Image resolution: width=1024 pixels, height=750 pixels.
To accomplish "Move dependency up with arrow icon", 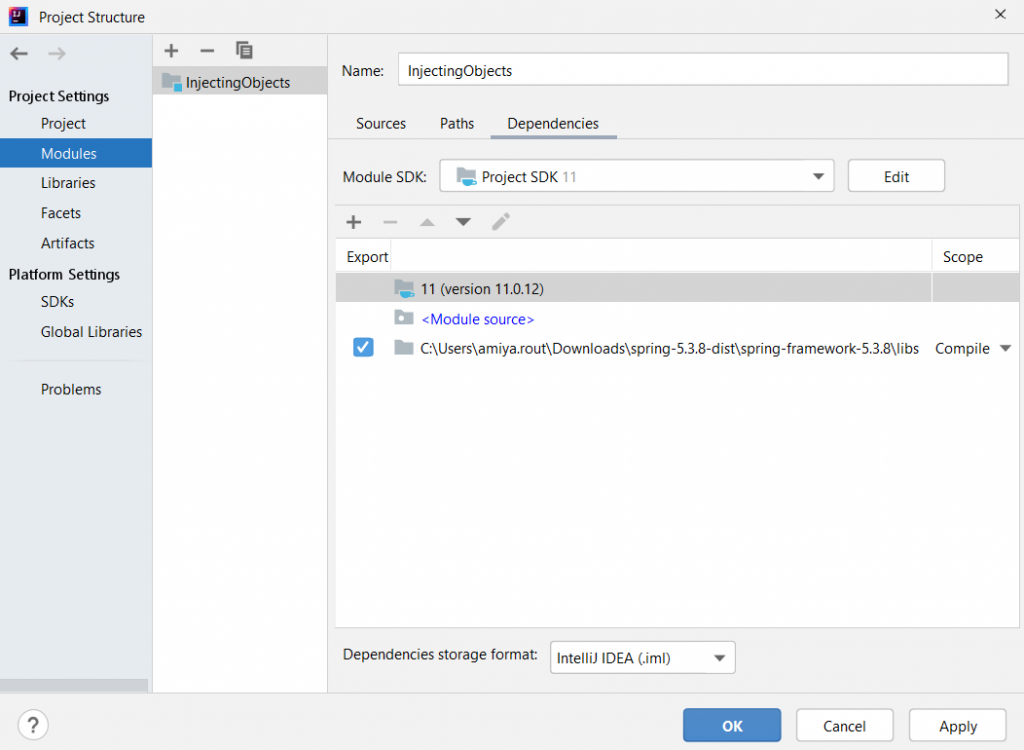I will (427, 222).
